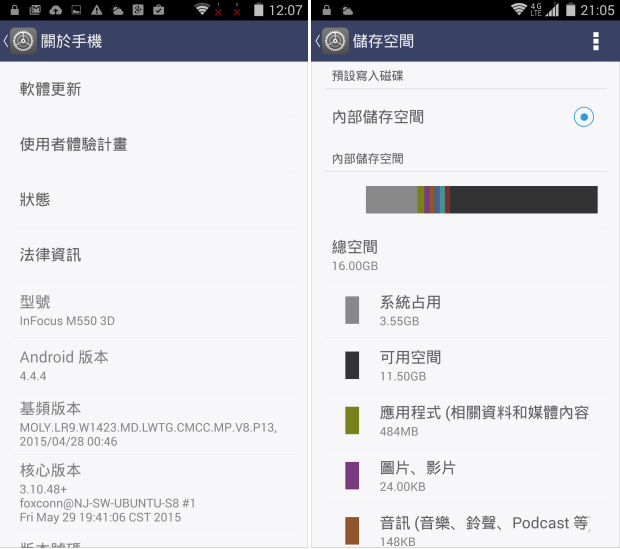620x549 pixels.
Task: Tap the settings gear beside 儲存空間
Action: click(x=335, y=41)
